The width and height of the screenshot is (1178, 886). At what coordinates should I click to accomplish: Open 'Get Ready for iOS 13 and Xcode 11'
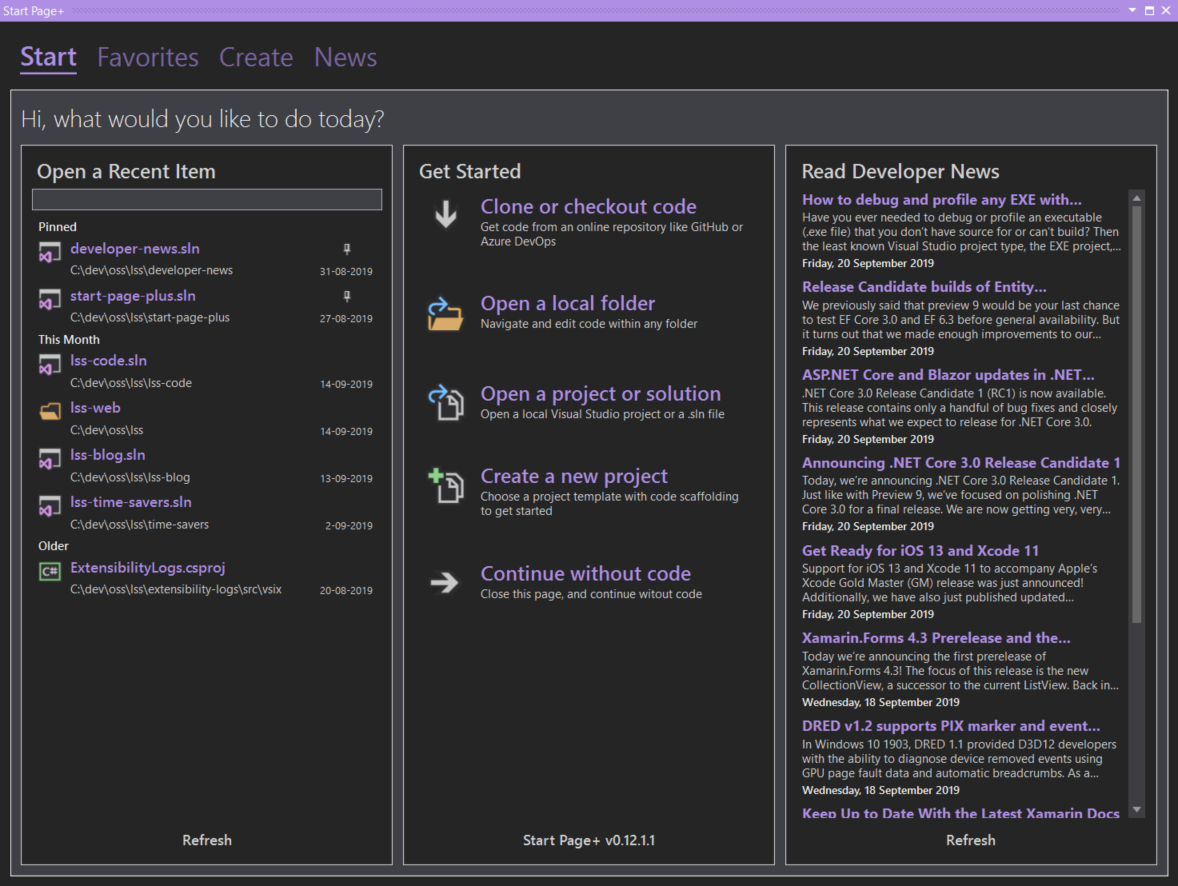tap(920, 551)
